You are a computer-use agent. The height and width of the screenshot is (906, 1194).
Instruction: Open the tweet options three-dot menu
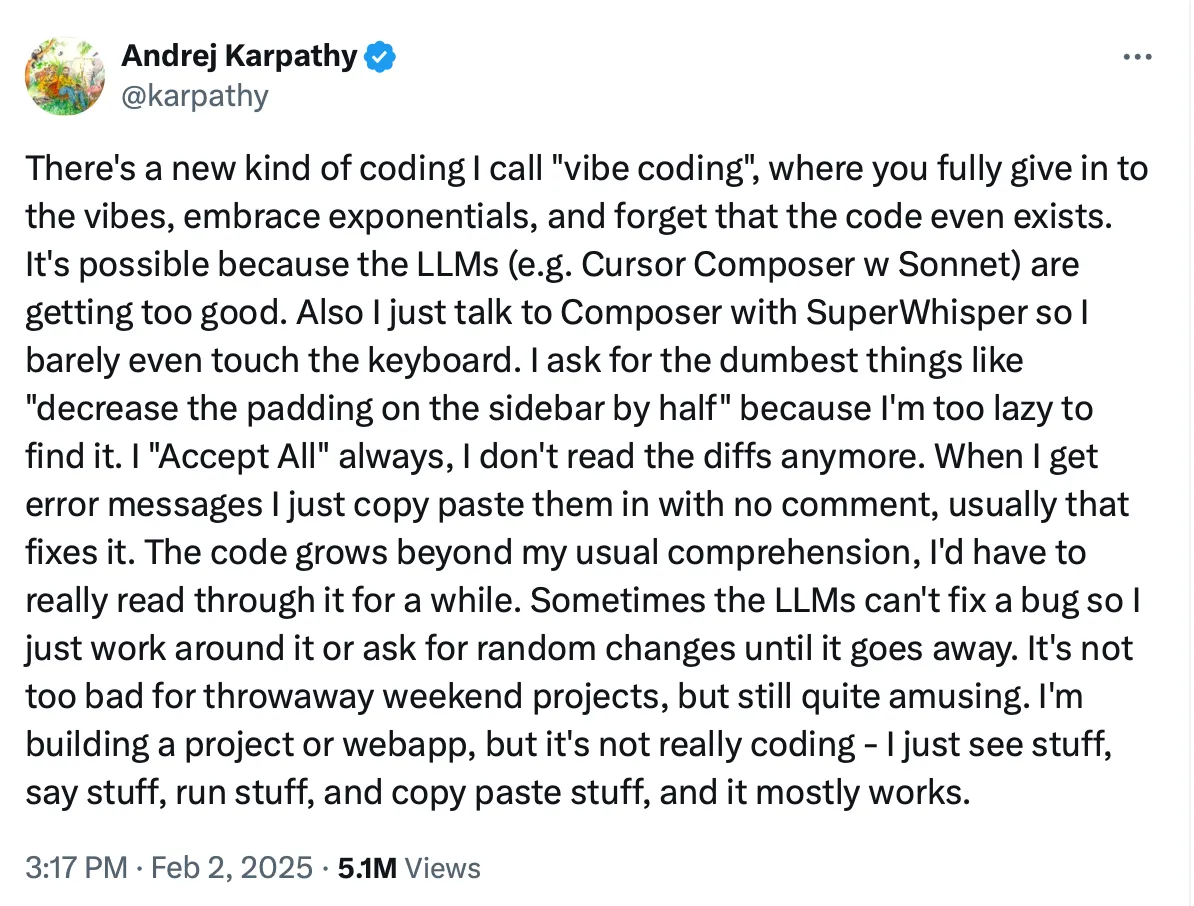click(1138, 57)
